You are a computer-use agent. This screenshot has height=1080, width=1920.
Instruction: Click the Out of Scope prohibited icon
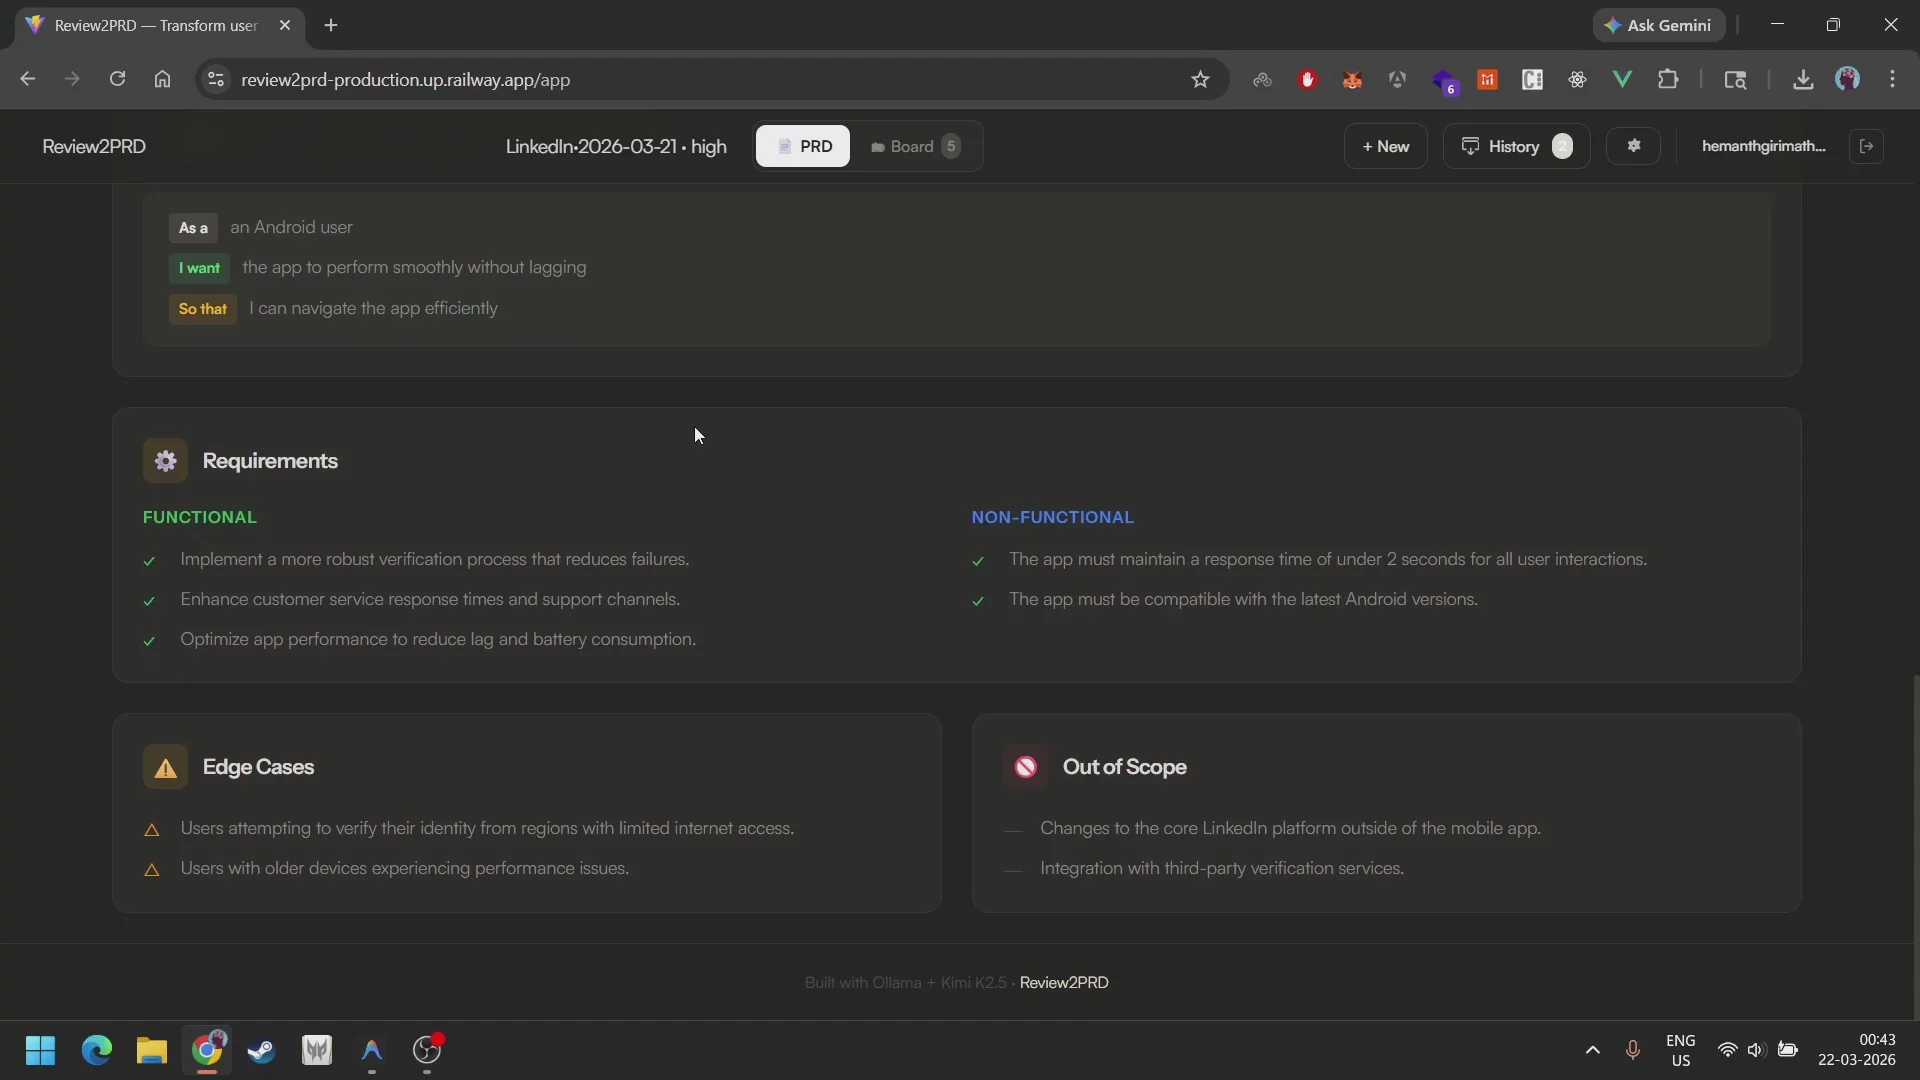[1025, 767]
